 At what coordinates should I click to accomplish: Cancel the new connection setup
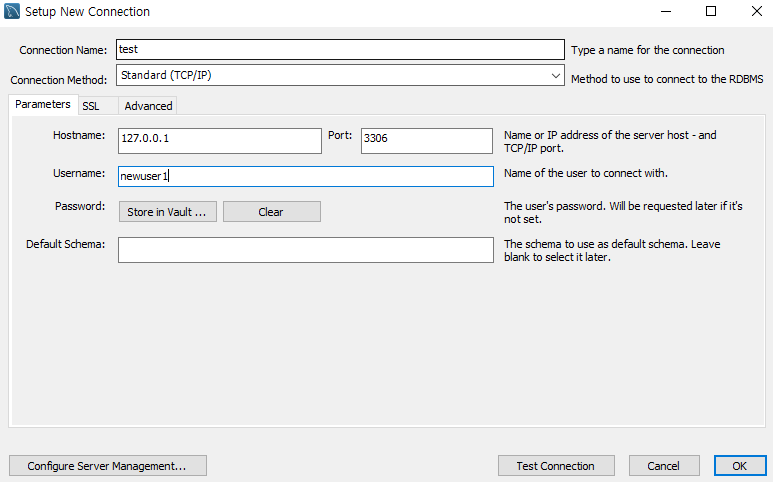[x=664, y=466]
